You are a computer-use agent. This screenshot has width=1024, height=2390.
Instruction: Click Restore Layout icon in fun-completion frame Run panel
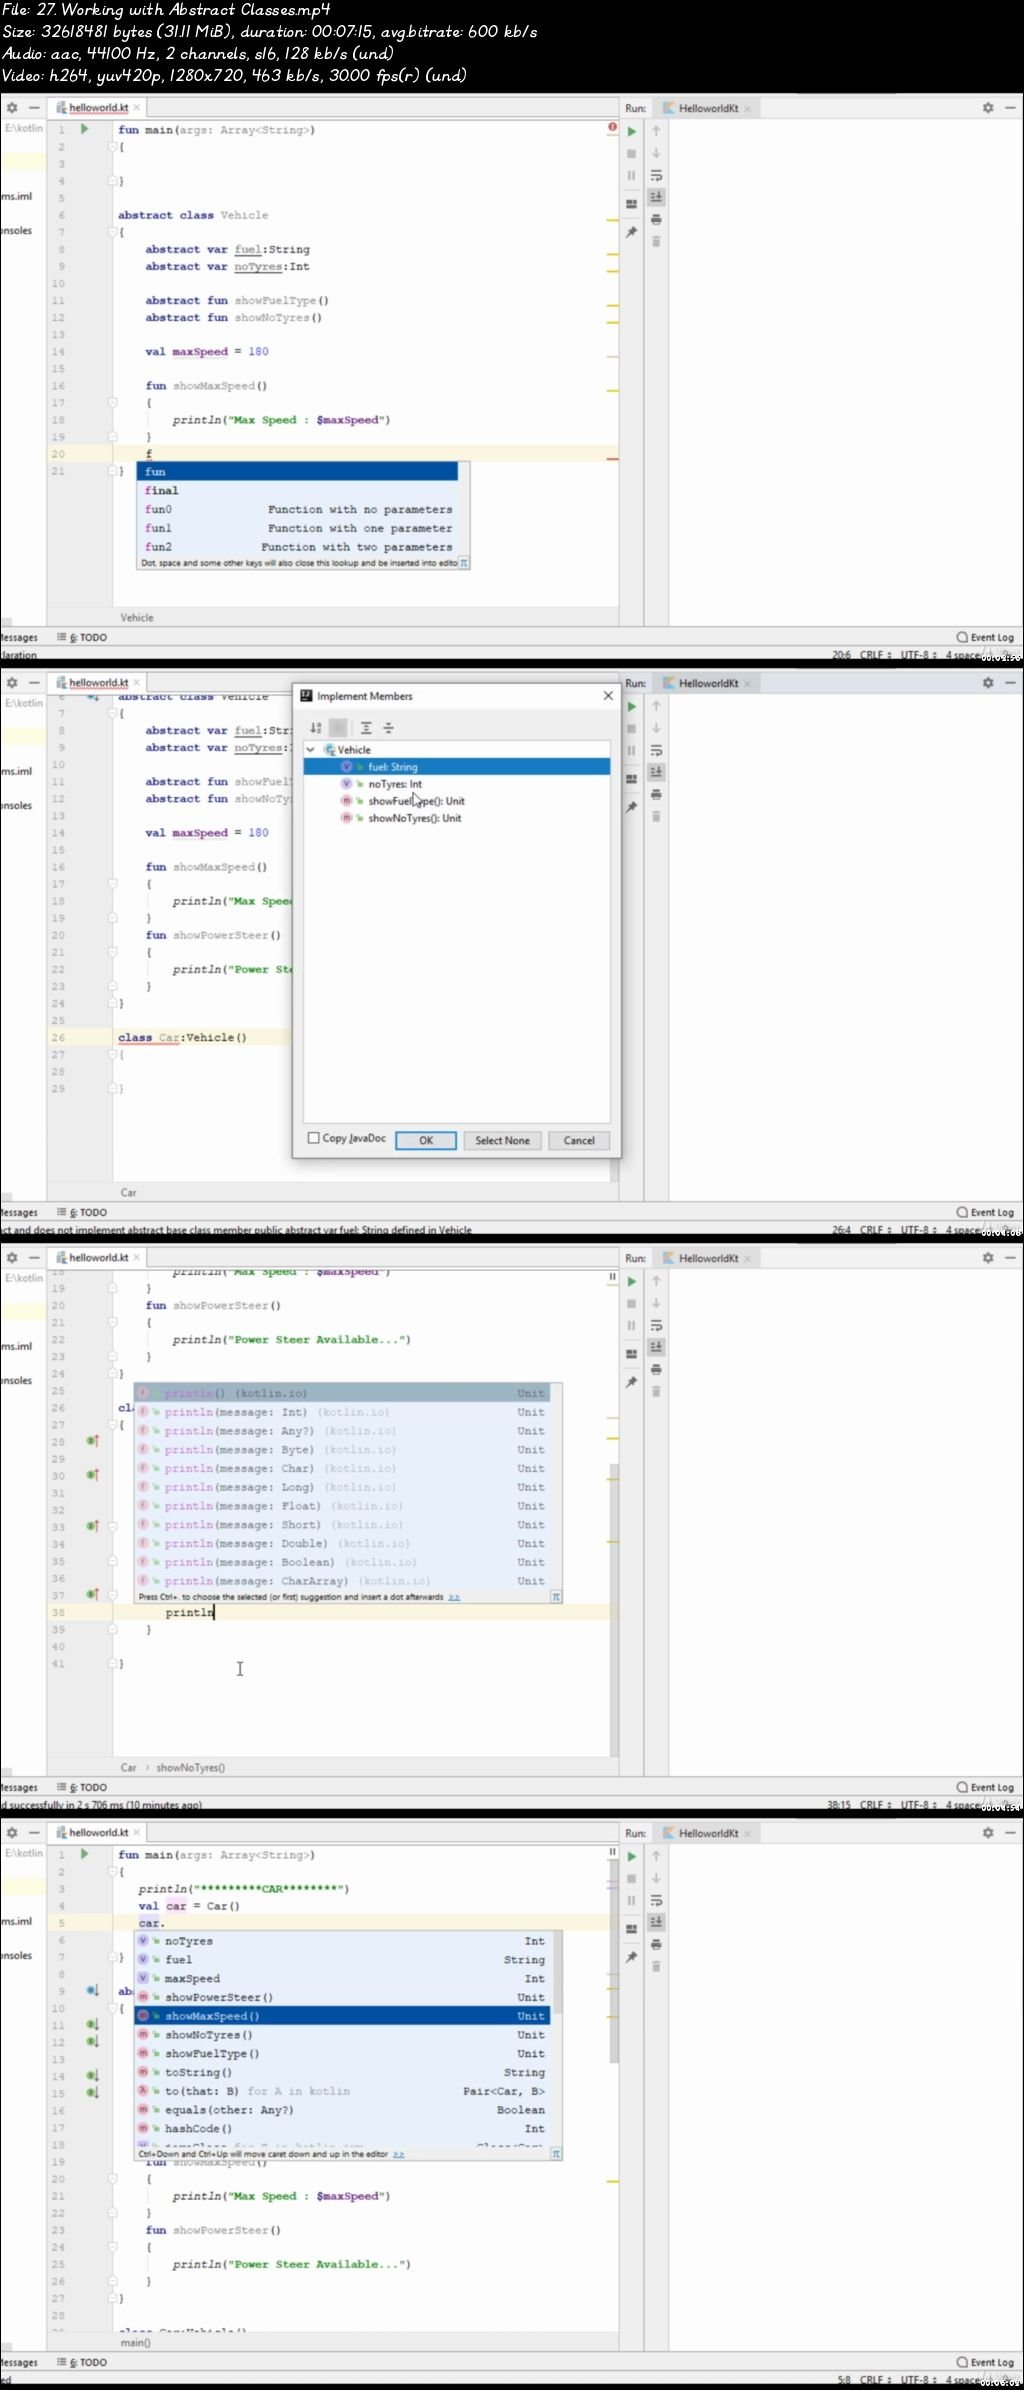point(631,204)
